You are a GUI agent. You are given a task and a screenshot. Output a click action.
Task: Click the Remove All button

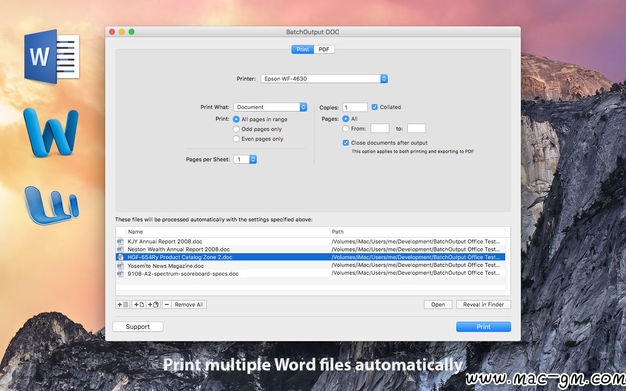(x=189, y=304)
